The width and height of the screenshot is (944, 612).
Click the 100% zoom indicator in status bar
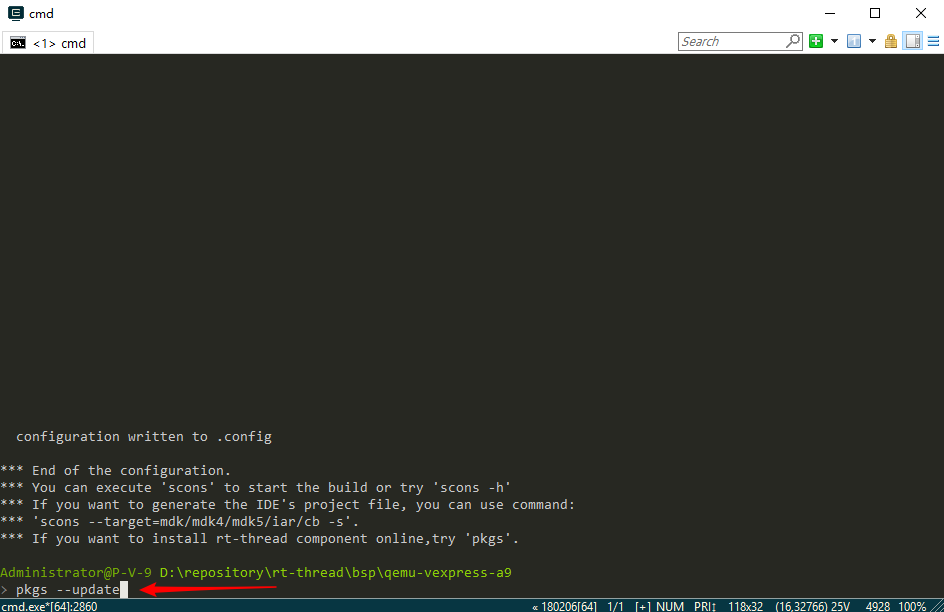coord(912,606)
